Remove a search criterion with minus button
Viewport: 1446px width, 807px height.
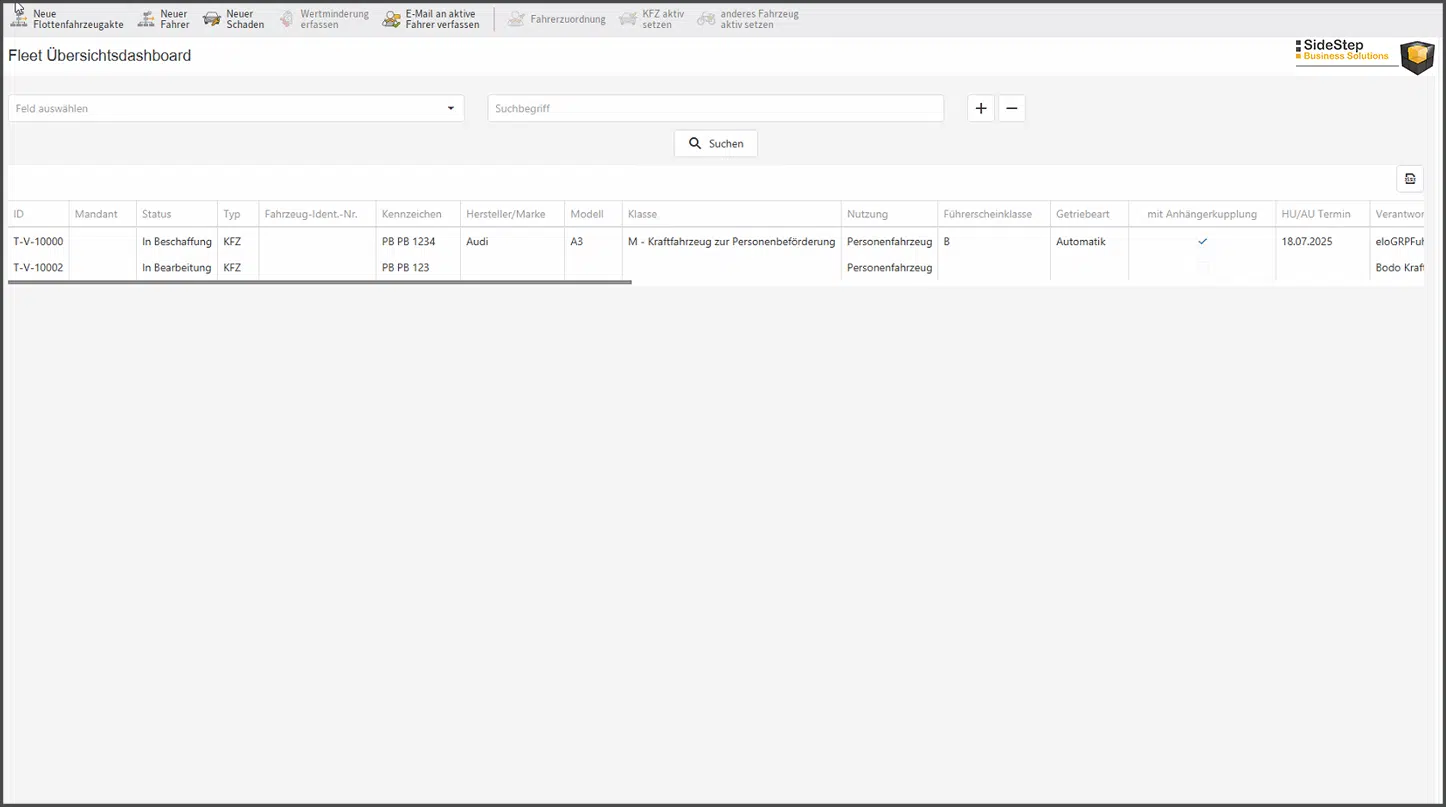(x=1012, y=108)
